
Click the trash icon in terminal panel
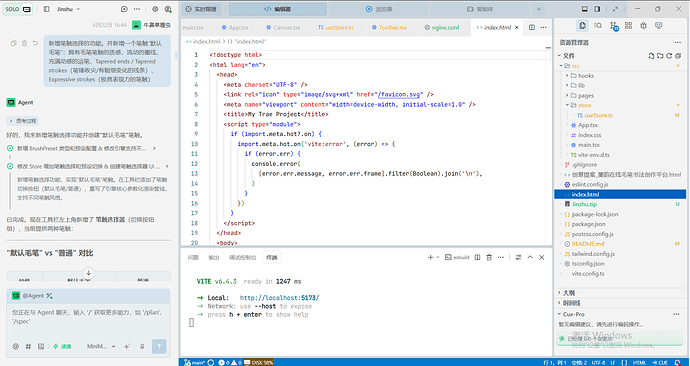point(488,257)
